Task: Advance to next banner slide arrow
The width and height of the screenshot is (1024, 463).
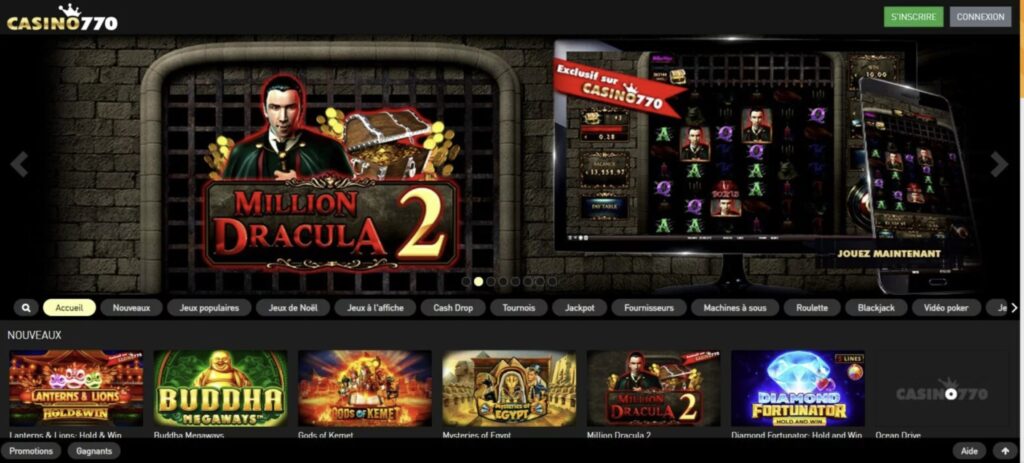Action: pos(999,165)
